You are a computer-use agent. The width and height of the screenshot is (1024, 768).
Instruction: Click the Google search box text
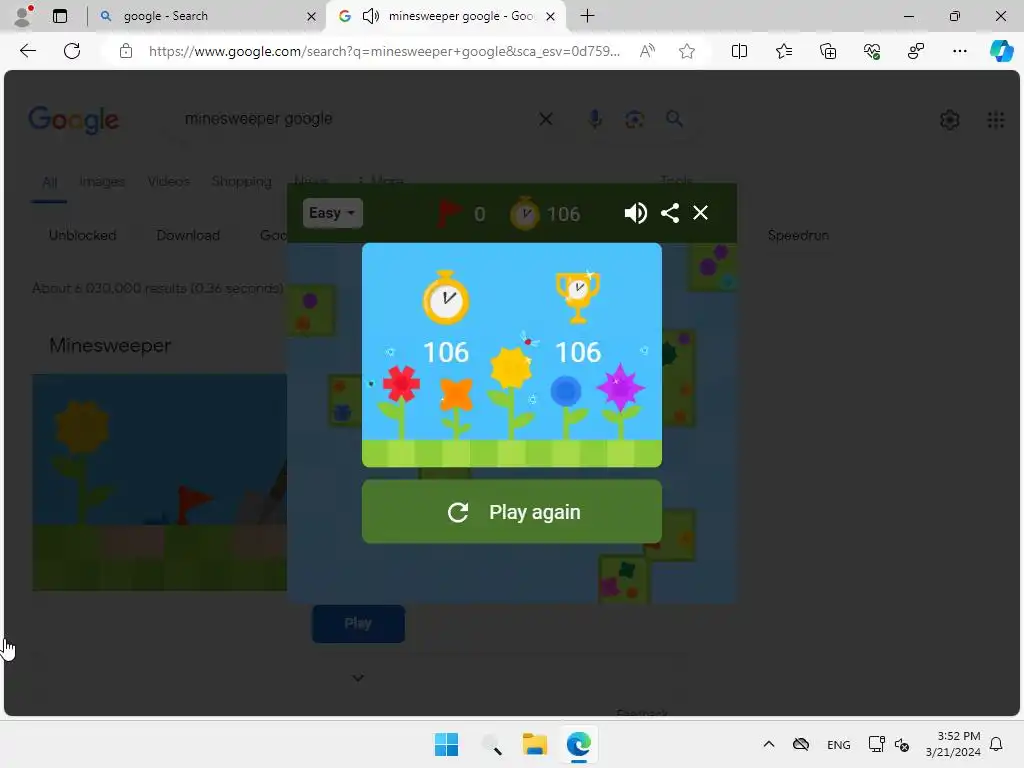[x=259, y=119]
